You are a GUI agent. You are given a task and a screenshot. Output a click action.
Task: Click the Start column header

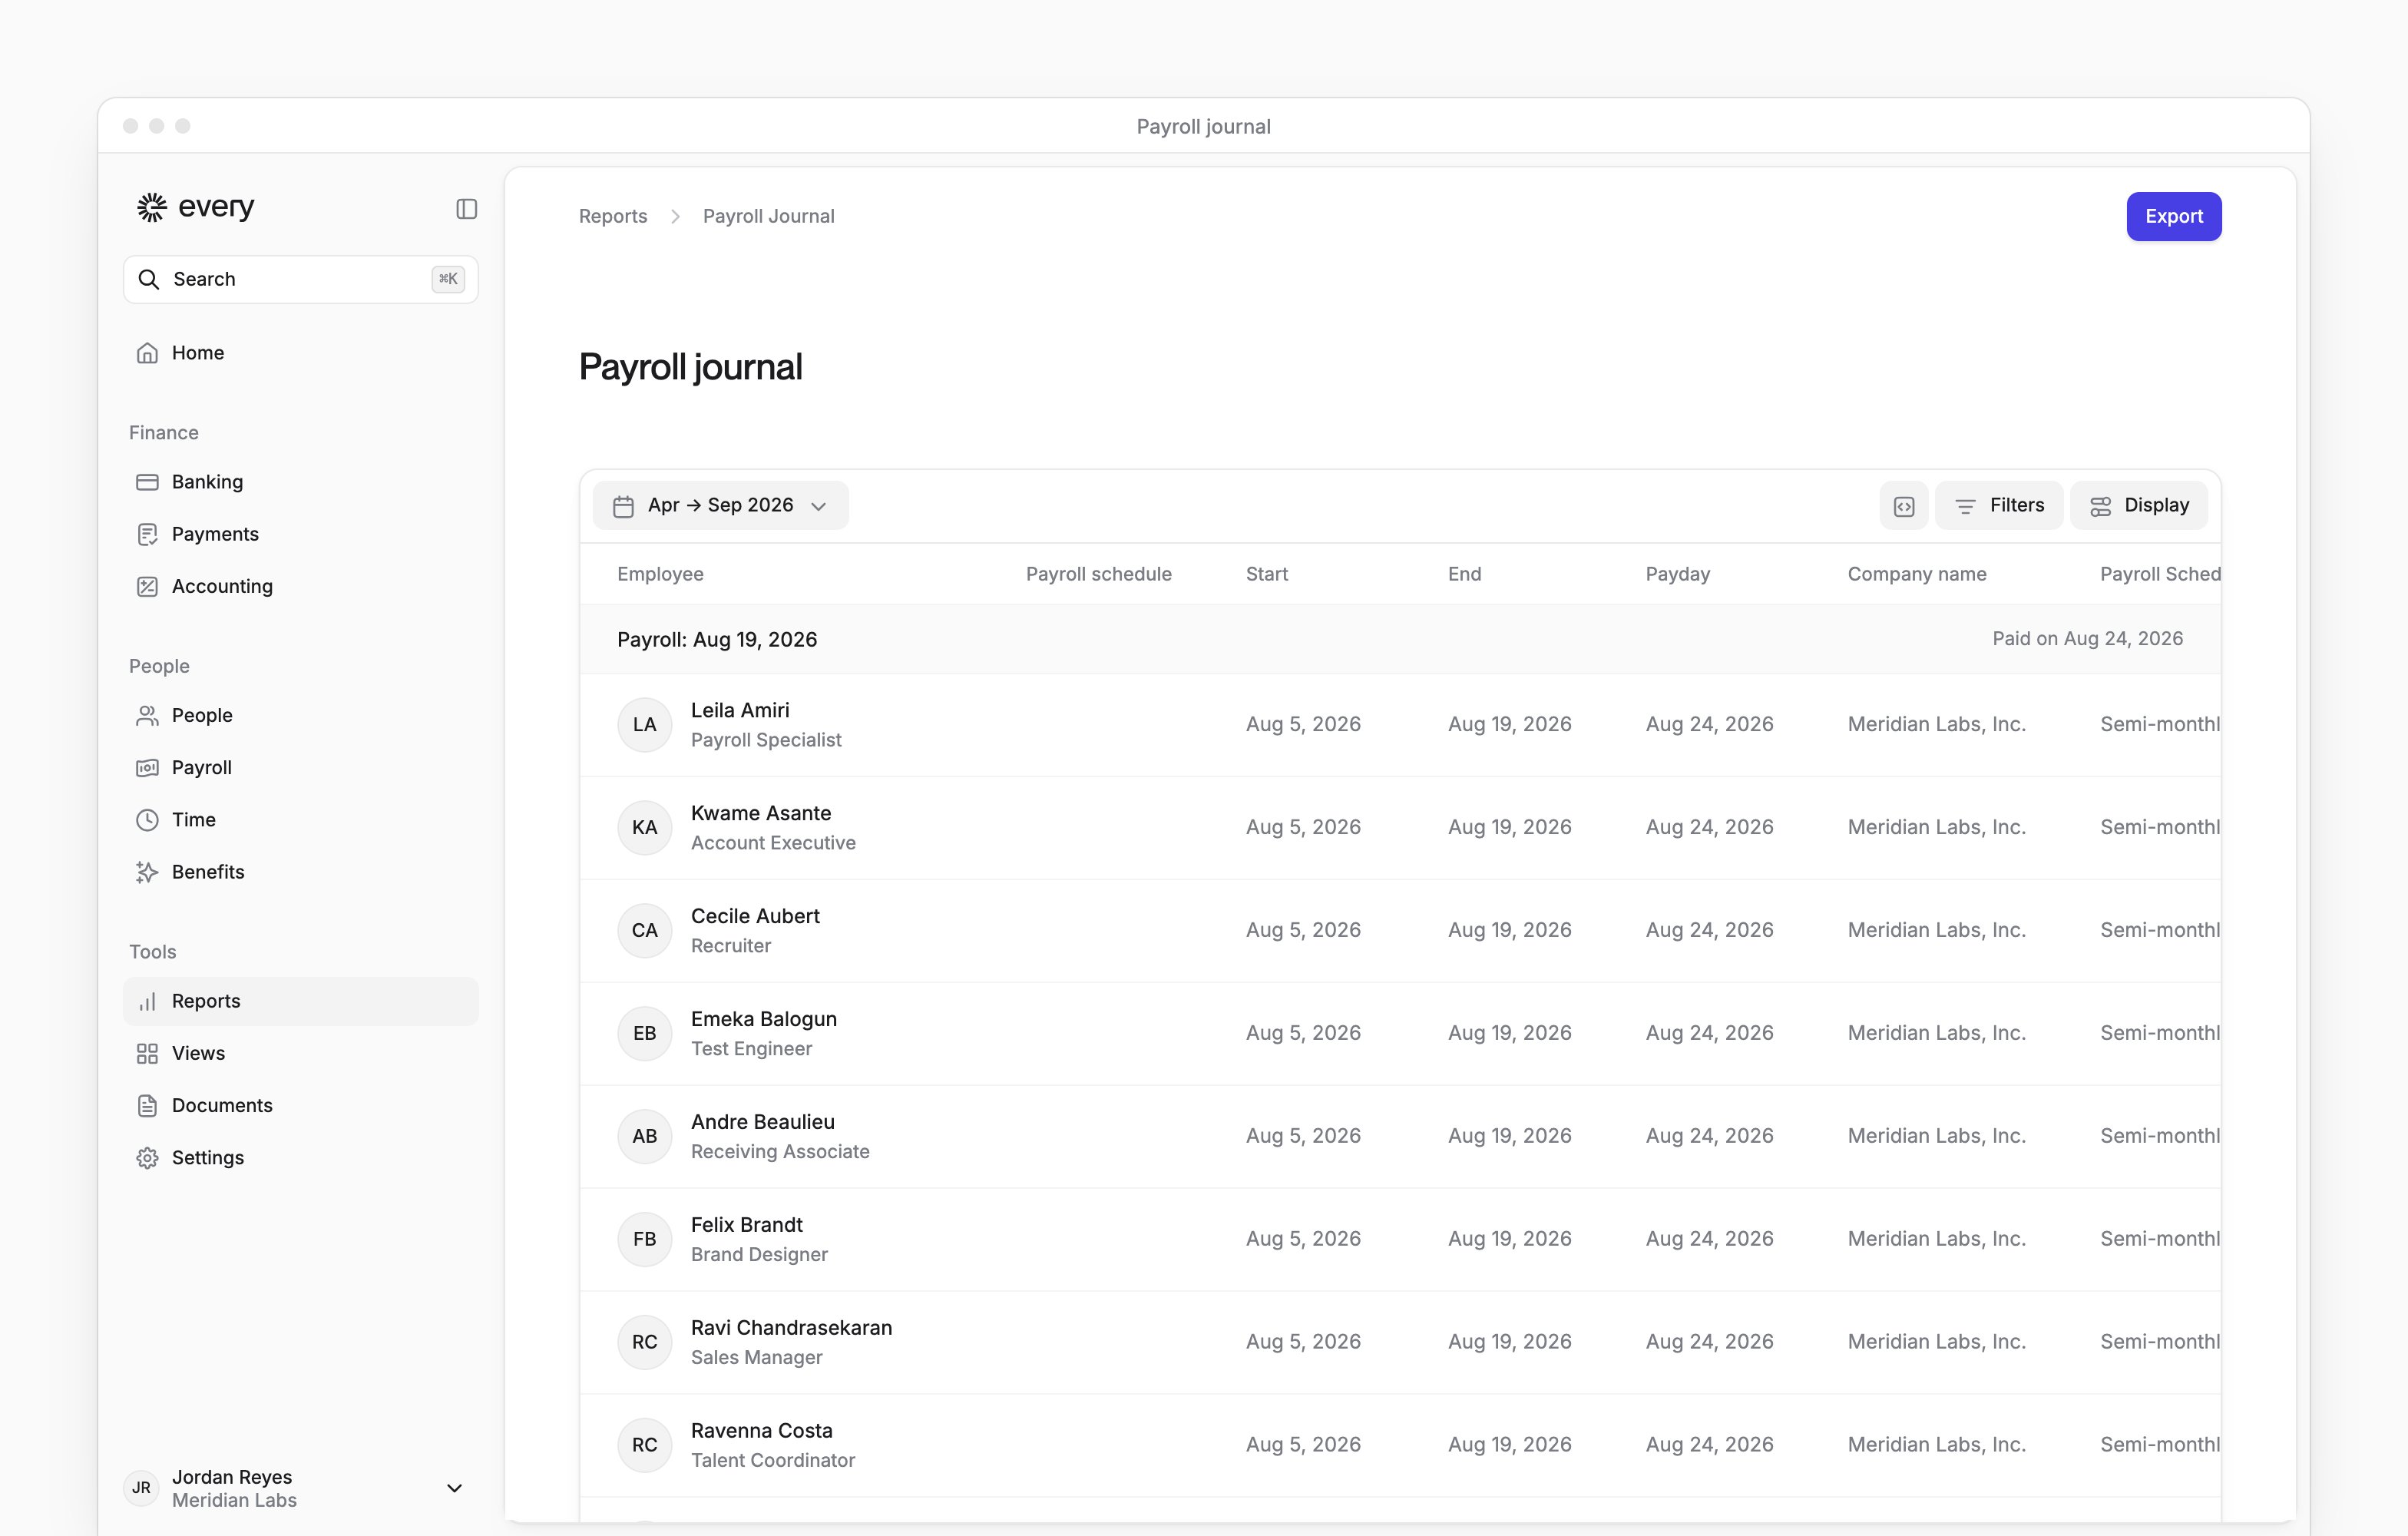pyautogui.click(x=1267, y=574)
